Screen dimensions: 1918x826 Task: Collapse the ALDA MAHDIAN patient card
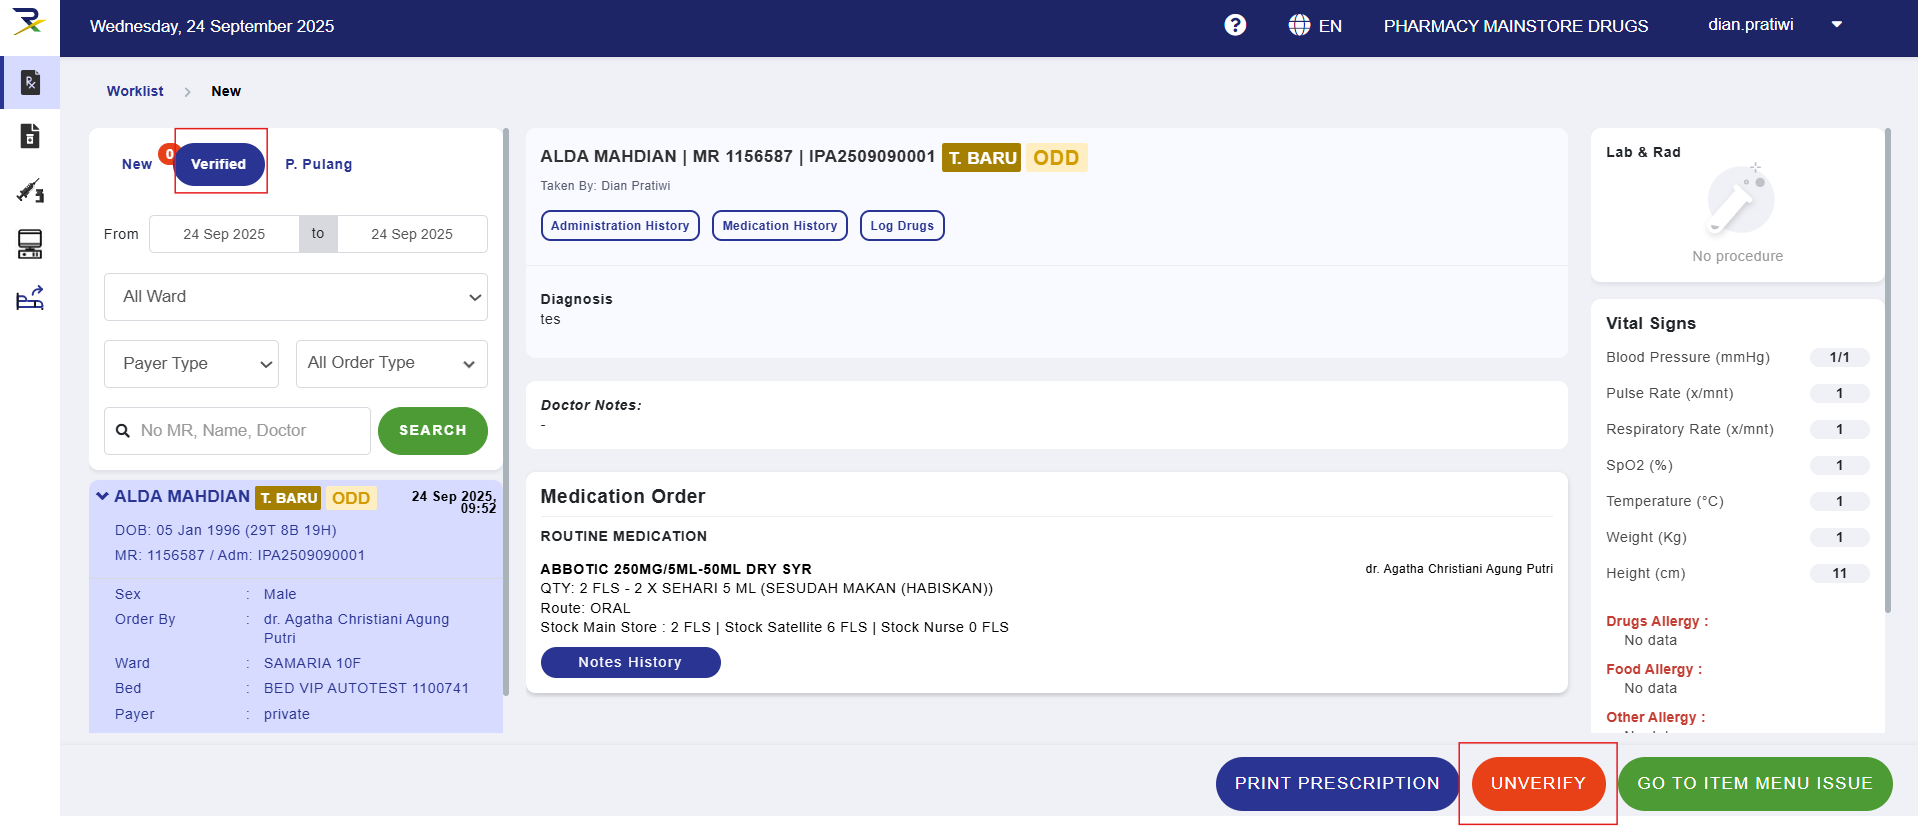point(102,496)
